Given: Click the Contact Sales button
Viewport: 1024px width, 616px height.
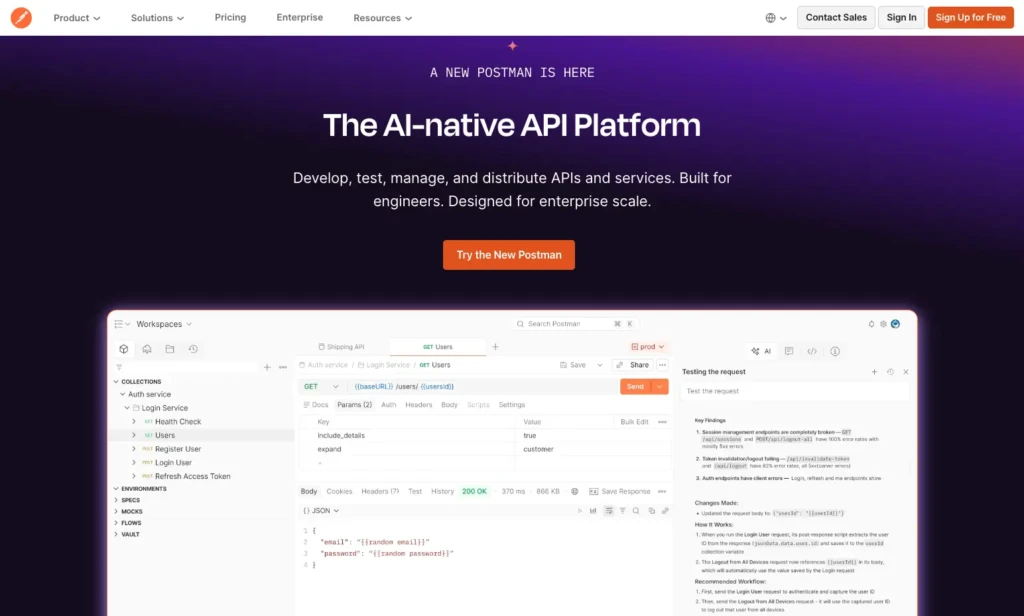Looking at the screenshot, I should tap(836, 18).
